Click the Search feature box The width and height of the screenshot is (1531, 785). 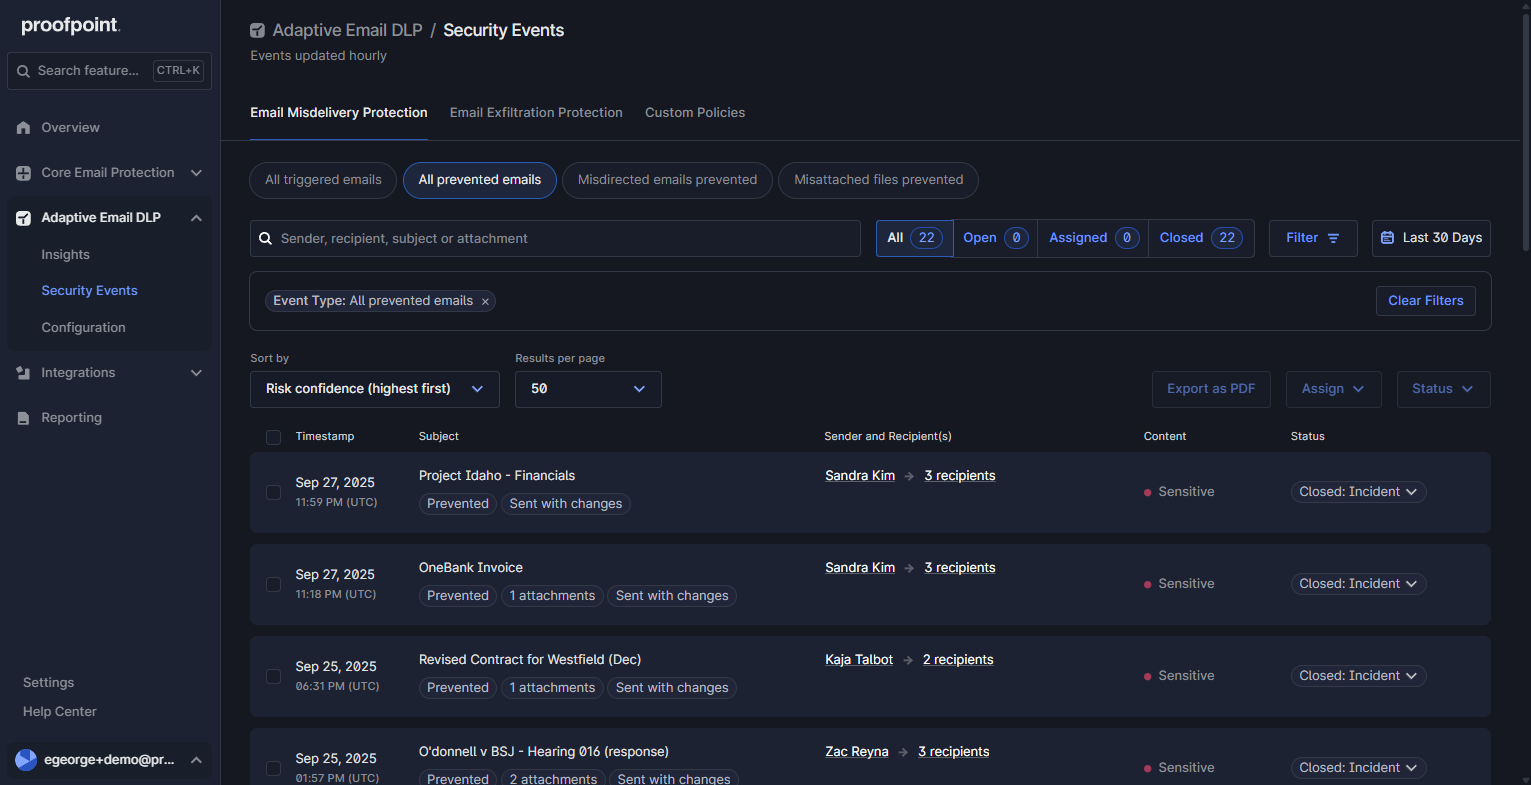109,71
